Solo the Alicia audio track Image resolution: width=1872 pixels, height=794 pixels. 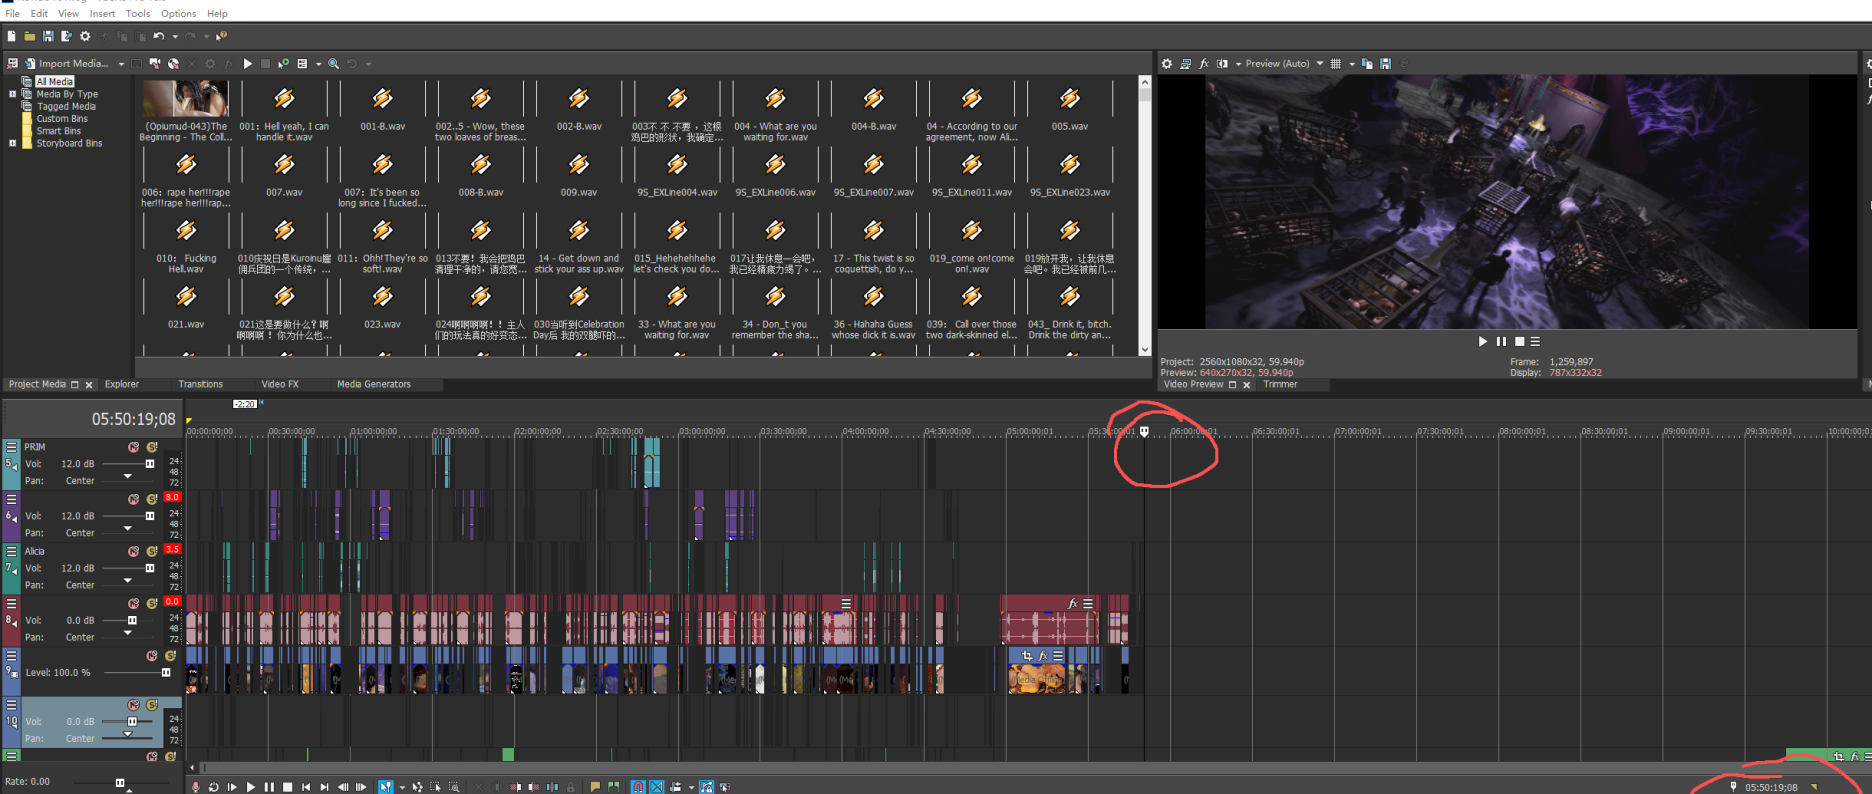point(152,552)
